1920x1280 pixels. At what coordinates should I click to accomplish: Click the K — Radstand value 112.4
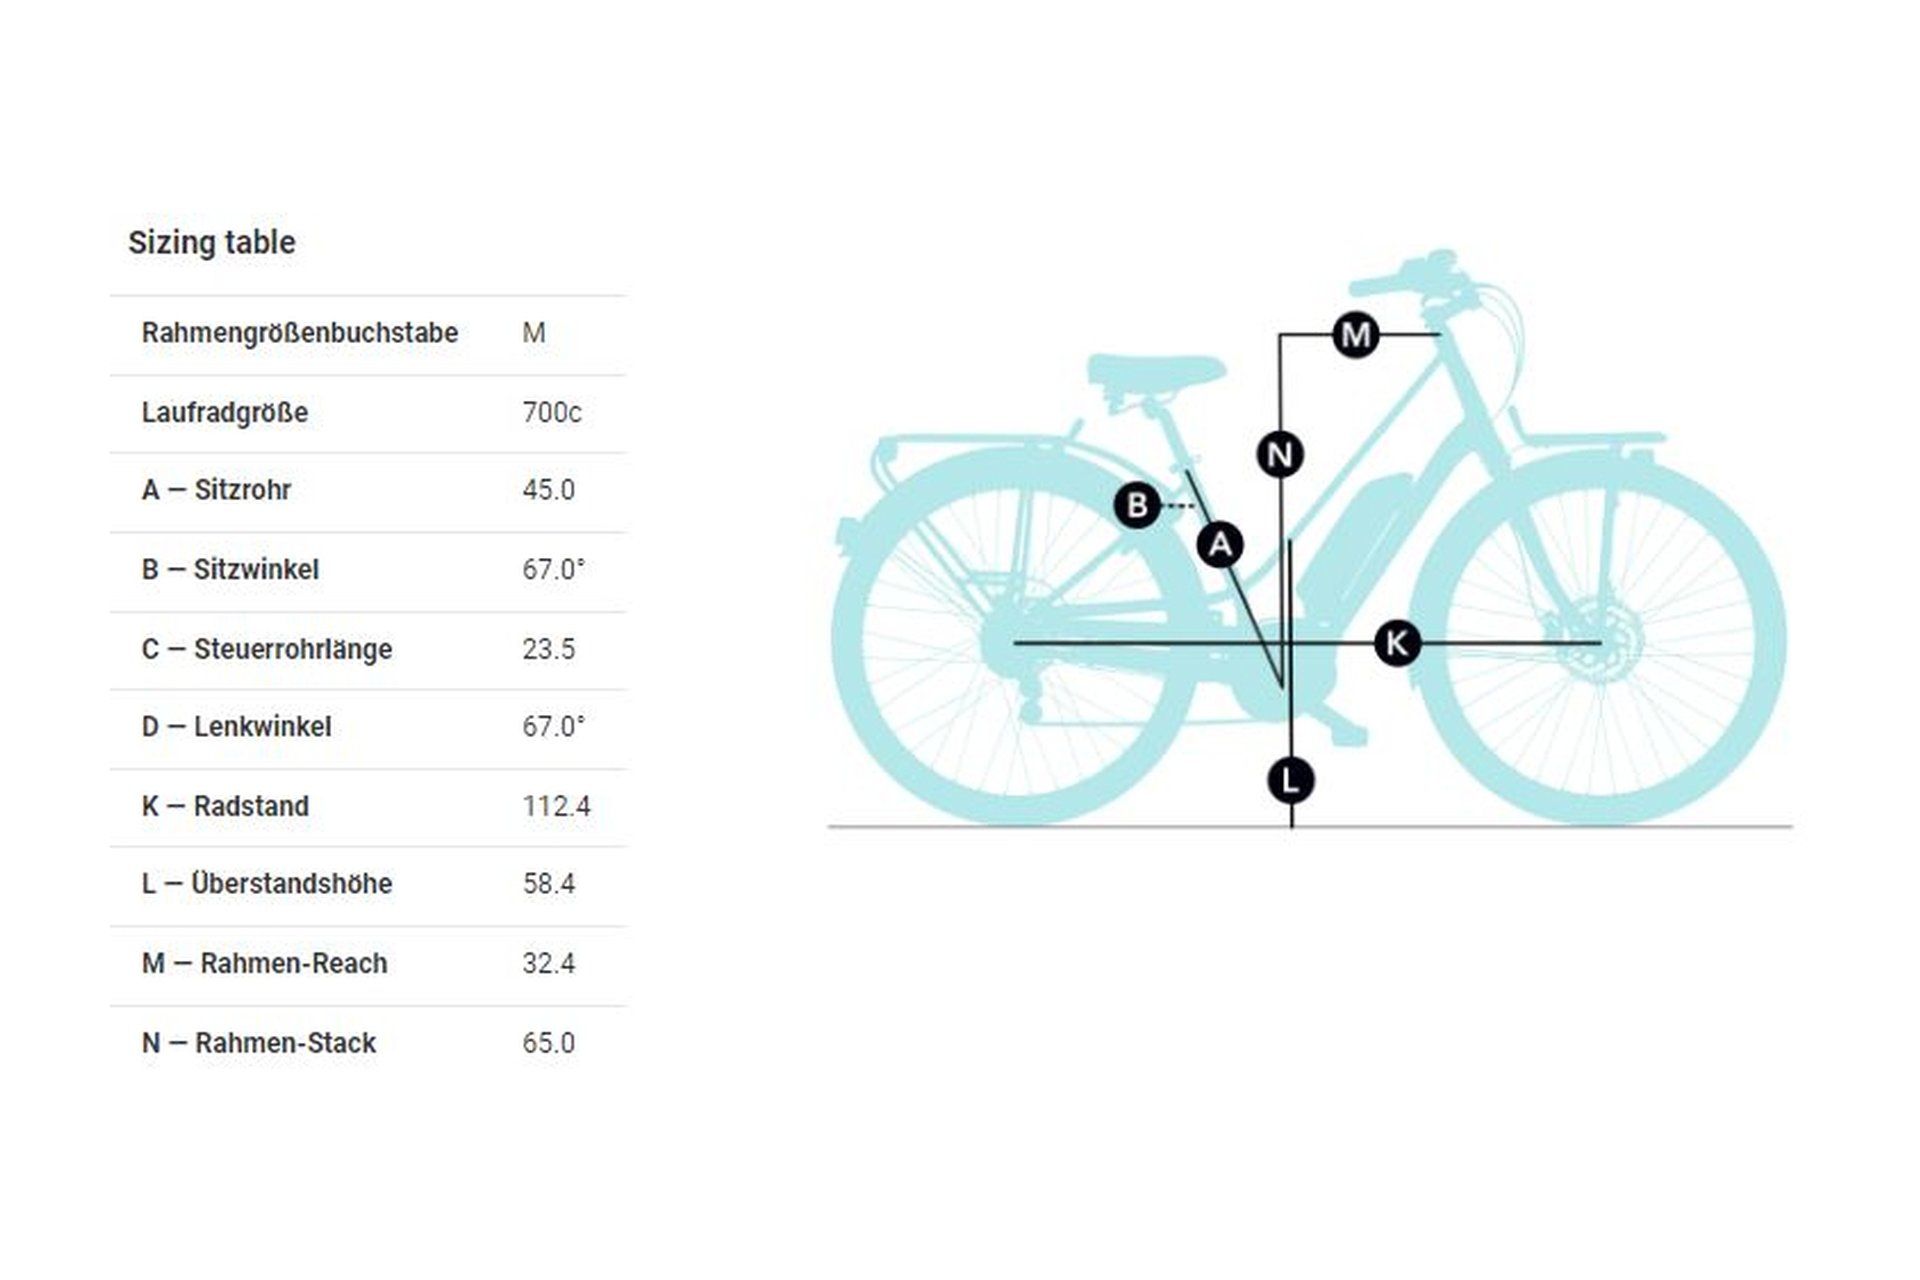pyautogui.click(x=556, y=806)
